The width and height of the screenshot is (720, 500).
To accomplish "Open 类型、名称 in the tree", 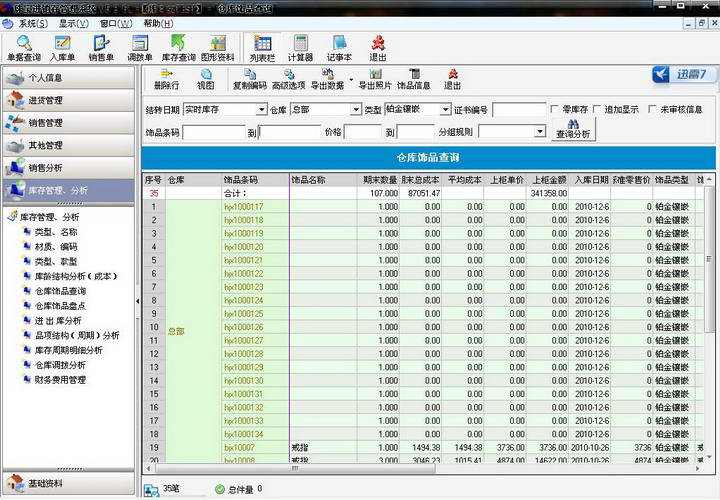I will point(56,232).
